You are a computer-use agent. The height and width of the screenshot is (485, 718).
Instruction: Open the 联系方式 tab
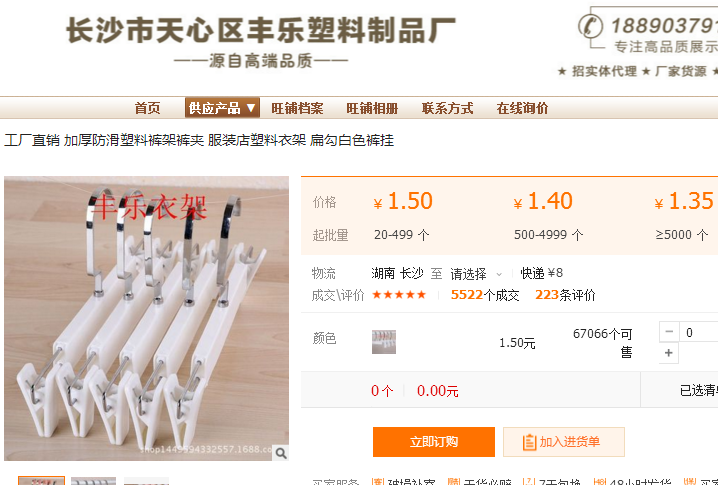(447, 108)
